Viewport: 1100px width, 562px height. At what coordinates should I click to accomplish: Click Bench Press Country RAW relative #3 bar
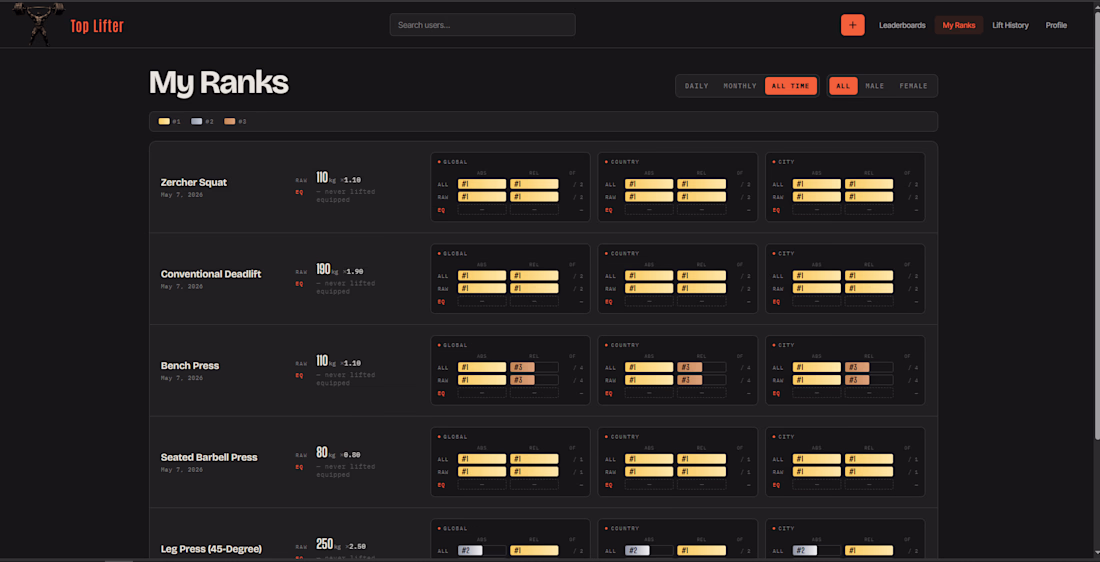point(702,380)
